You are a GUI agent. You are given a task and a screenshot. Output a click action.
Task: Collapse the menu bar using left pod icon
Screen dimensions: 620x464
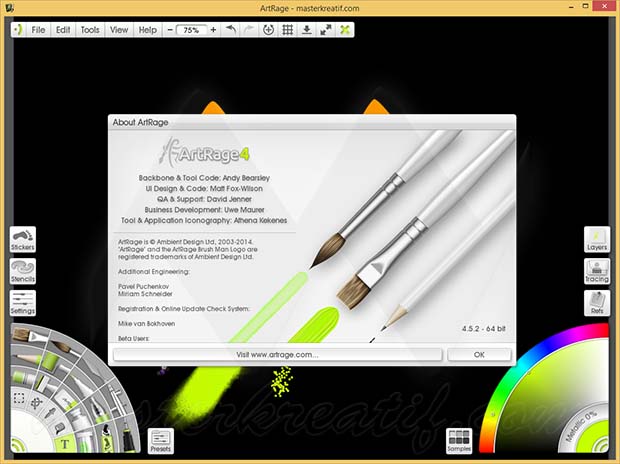click(x=18, y=30)
